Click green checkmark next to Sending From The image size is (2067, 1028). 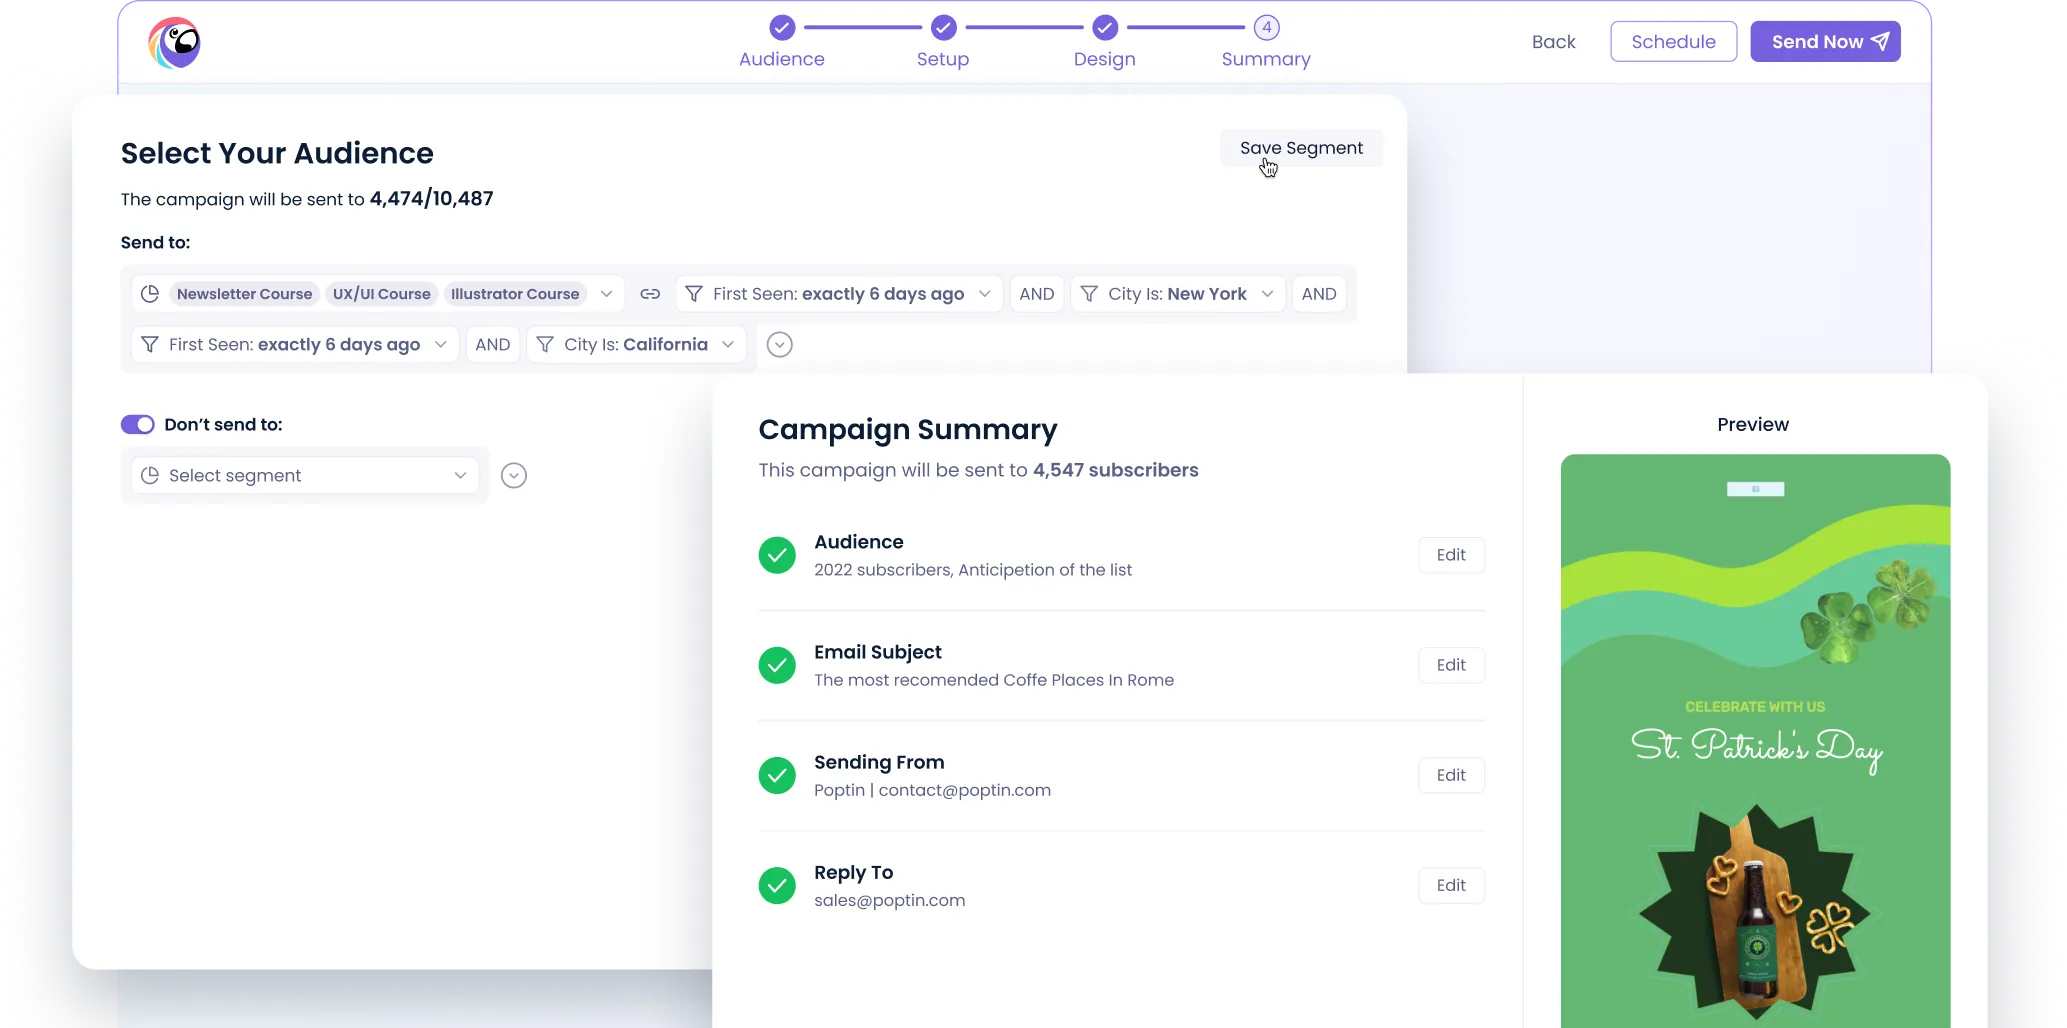tap(777, 775)
